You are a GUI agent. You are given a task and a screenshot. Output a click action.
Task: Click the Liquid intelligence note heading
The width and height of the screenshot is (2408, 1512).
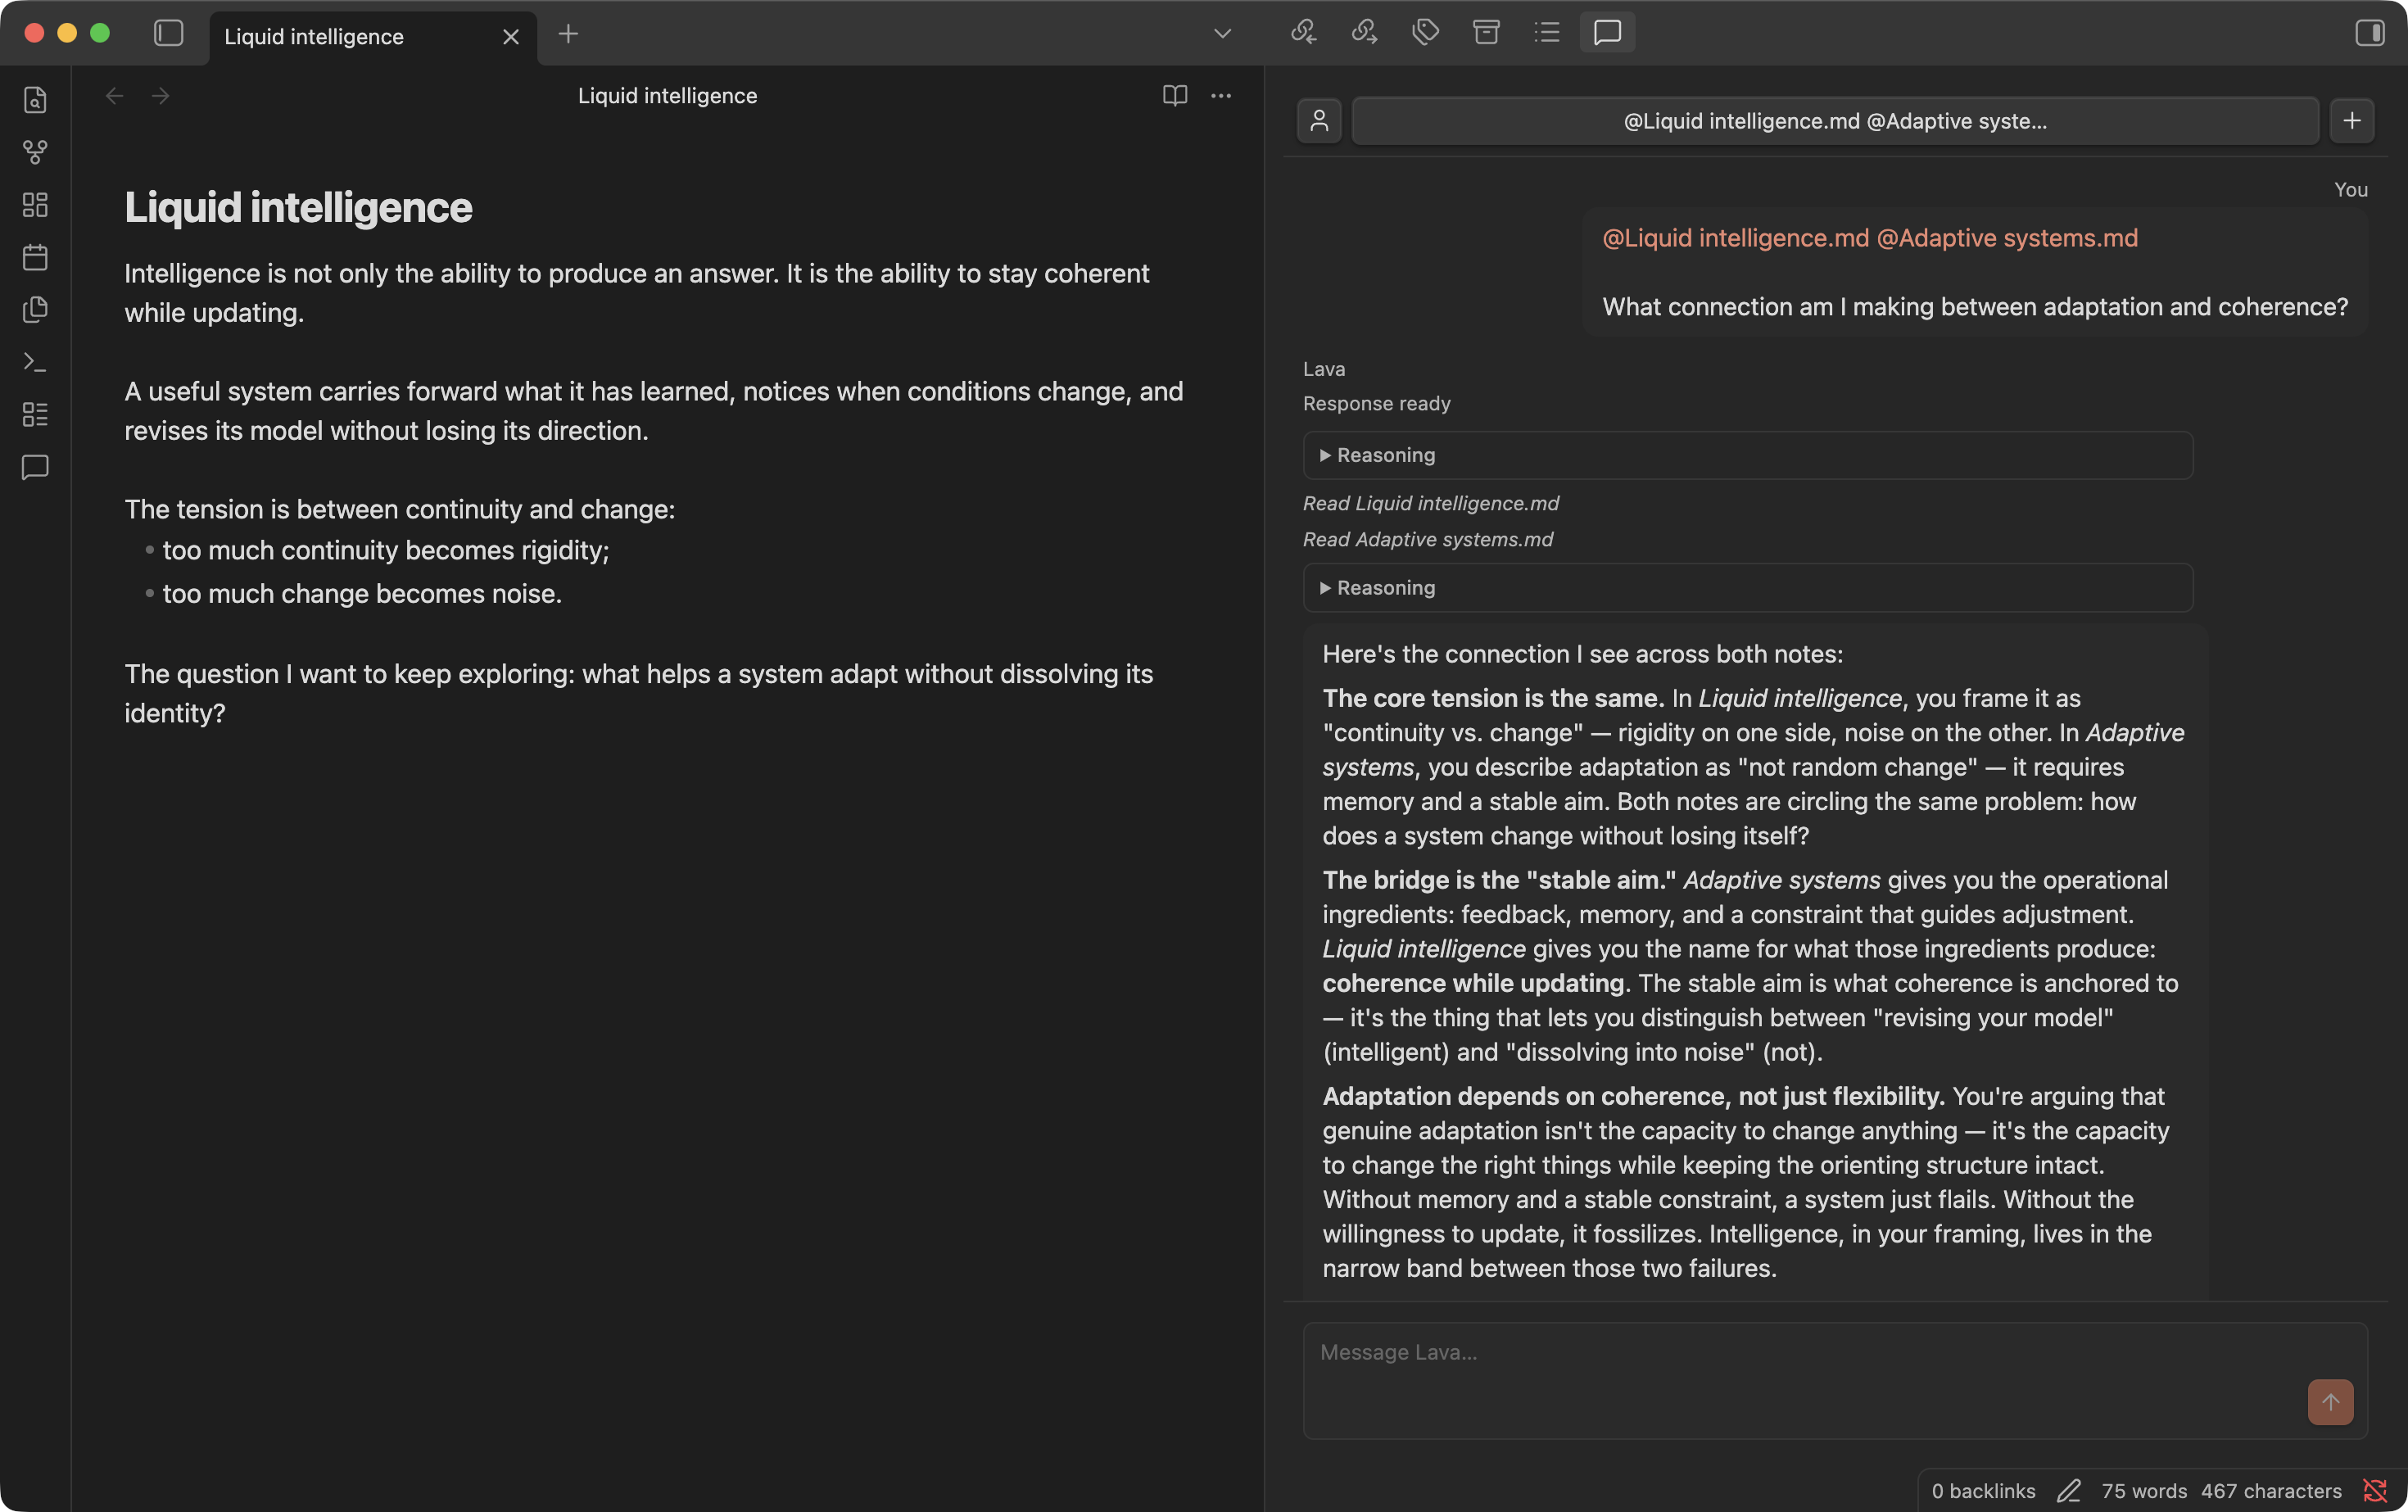(x=298, y=208)
